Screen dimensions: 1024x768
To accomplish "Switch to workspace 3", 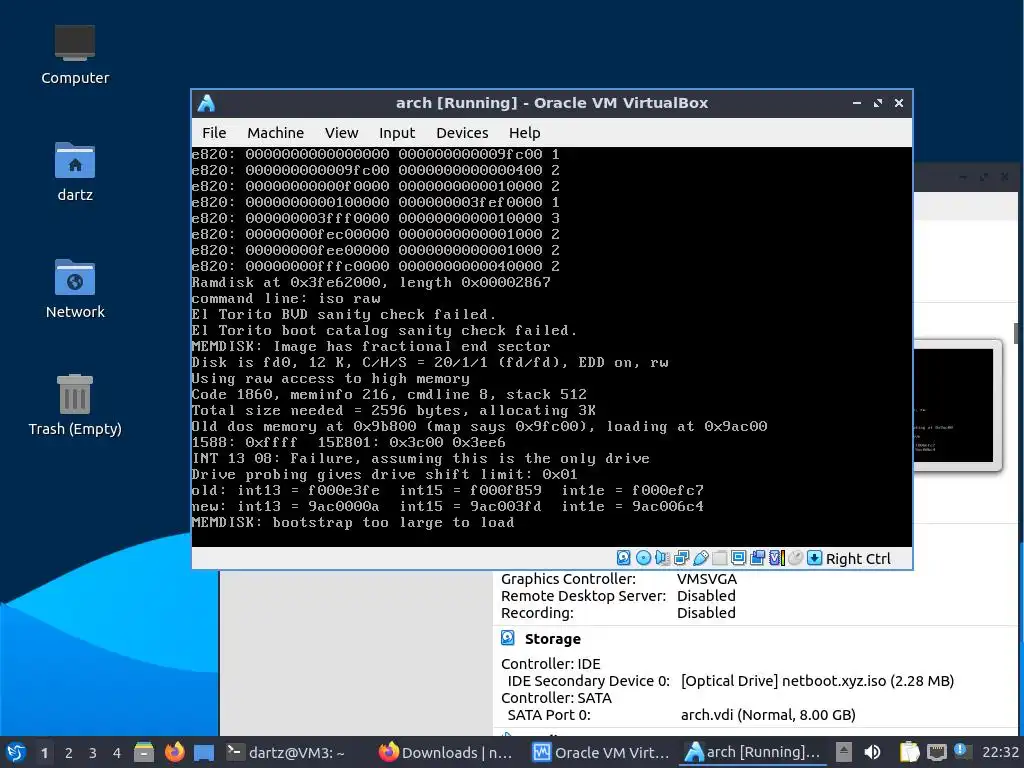I will [x=93, y=753].
